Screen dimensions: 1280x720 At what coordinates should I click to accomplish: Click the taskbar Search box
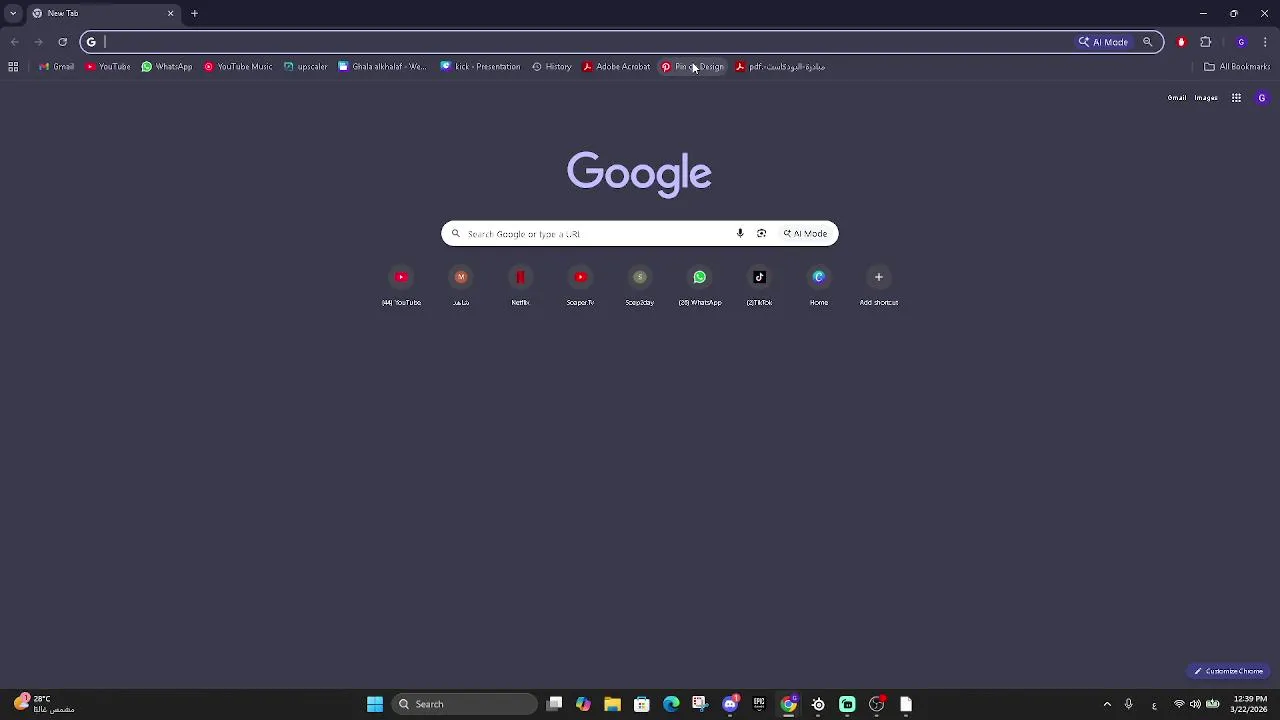(x=464, y=704)
